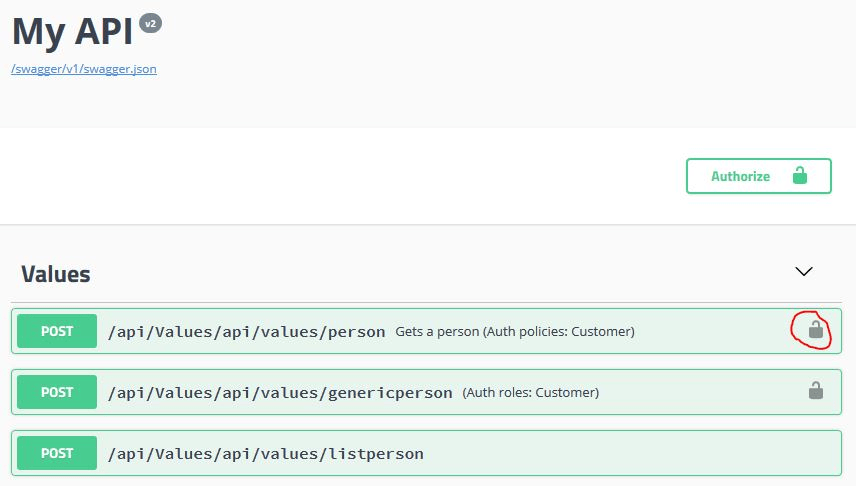Open the /swagger/v1/swagger.json link
Screen dimensions: 856x486
pyautogui.click(x=84, y=69)
